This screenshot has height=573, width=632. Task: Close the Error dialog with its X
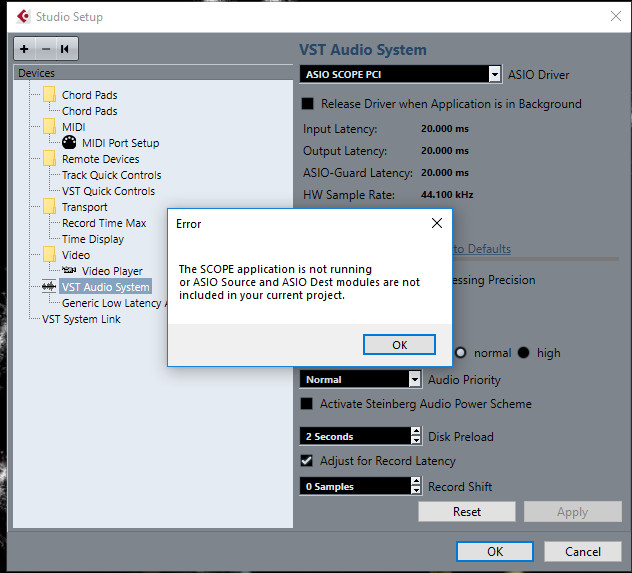(x=437, y=223)
